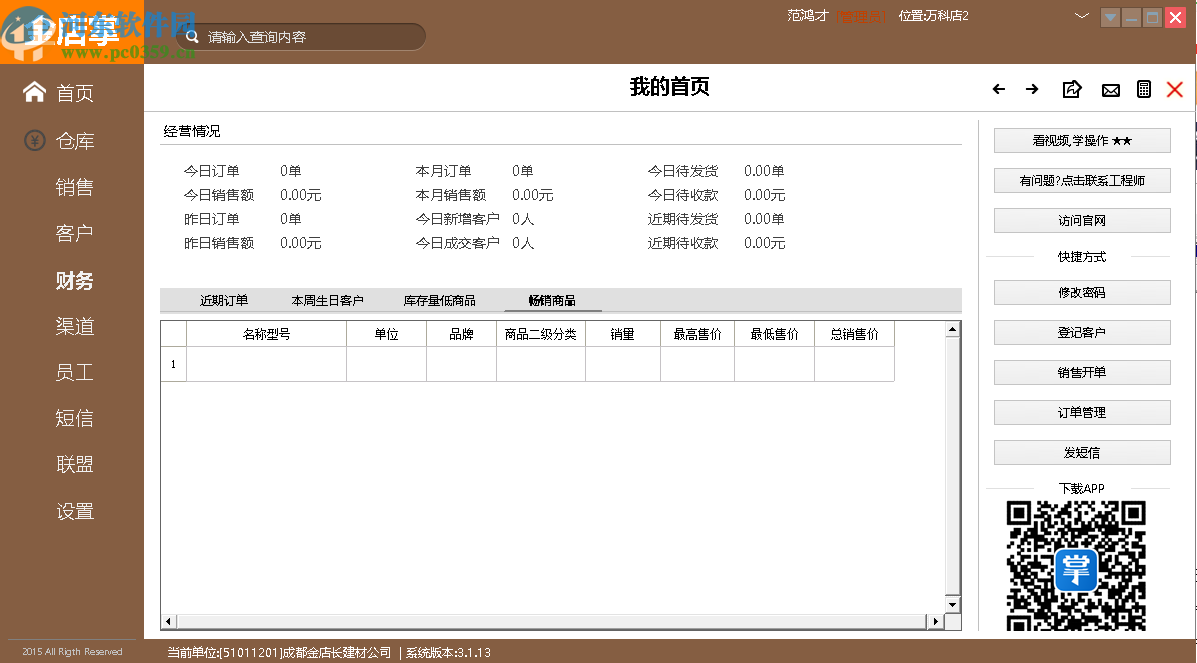This screenshot has width=1197, height=663.
Task: Click the forward arrow icon
Action: pyautogui.click(x=1032, y=89)
